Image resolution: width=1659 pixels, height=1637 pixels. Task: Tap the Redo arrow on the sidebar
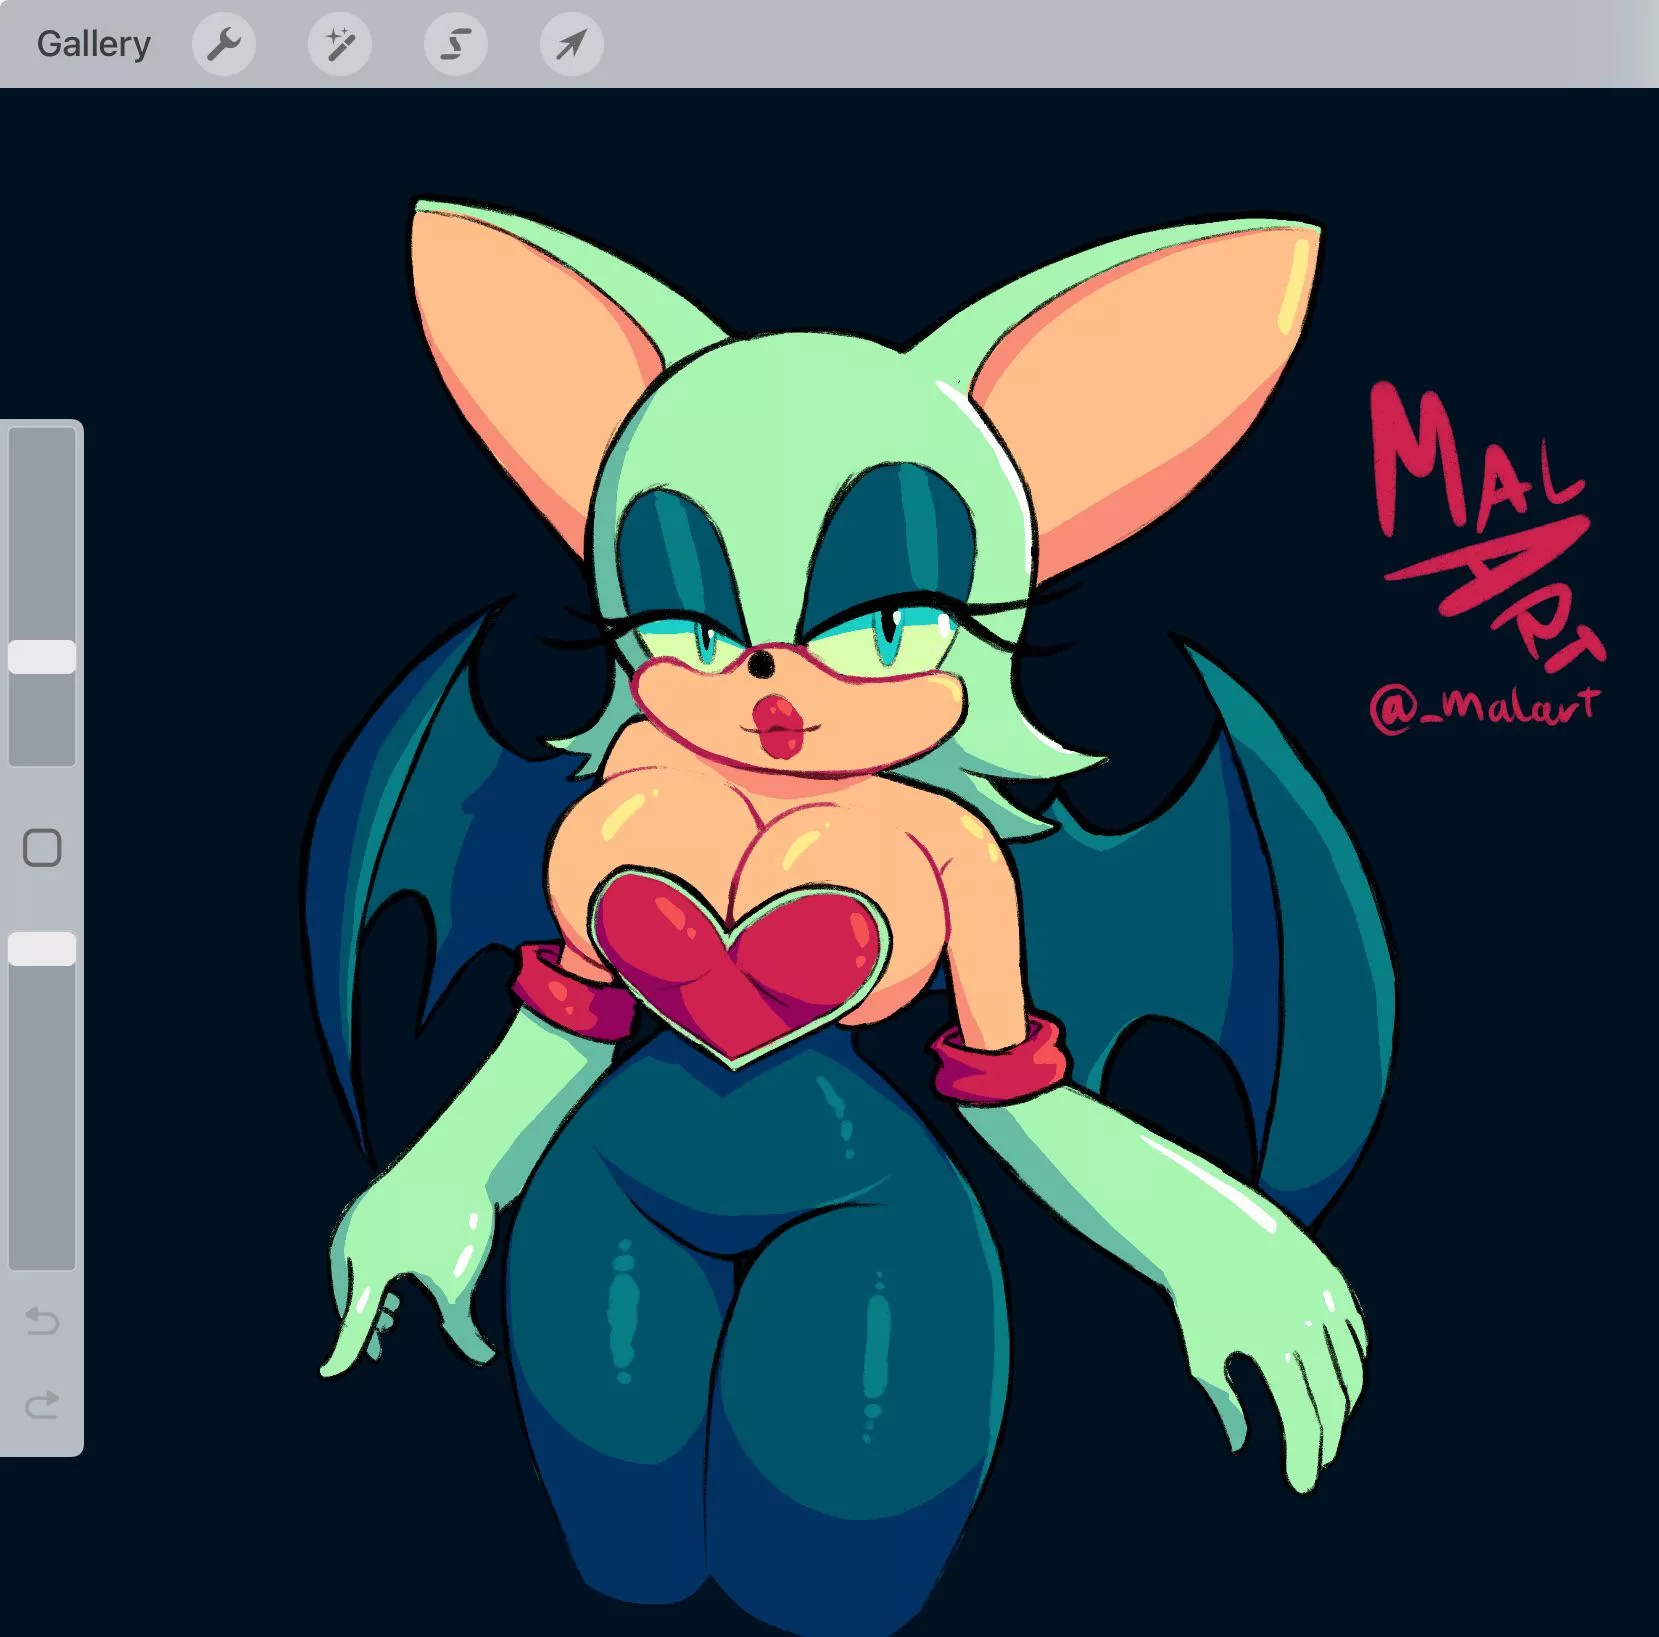click(43, 1404)
